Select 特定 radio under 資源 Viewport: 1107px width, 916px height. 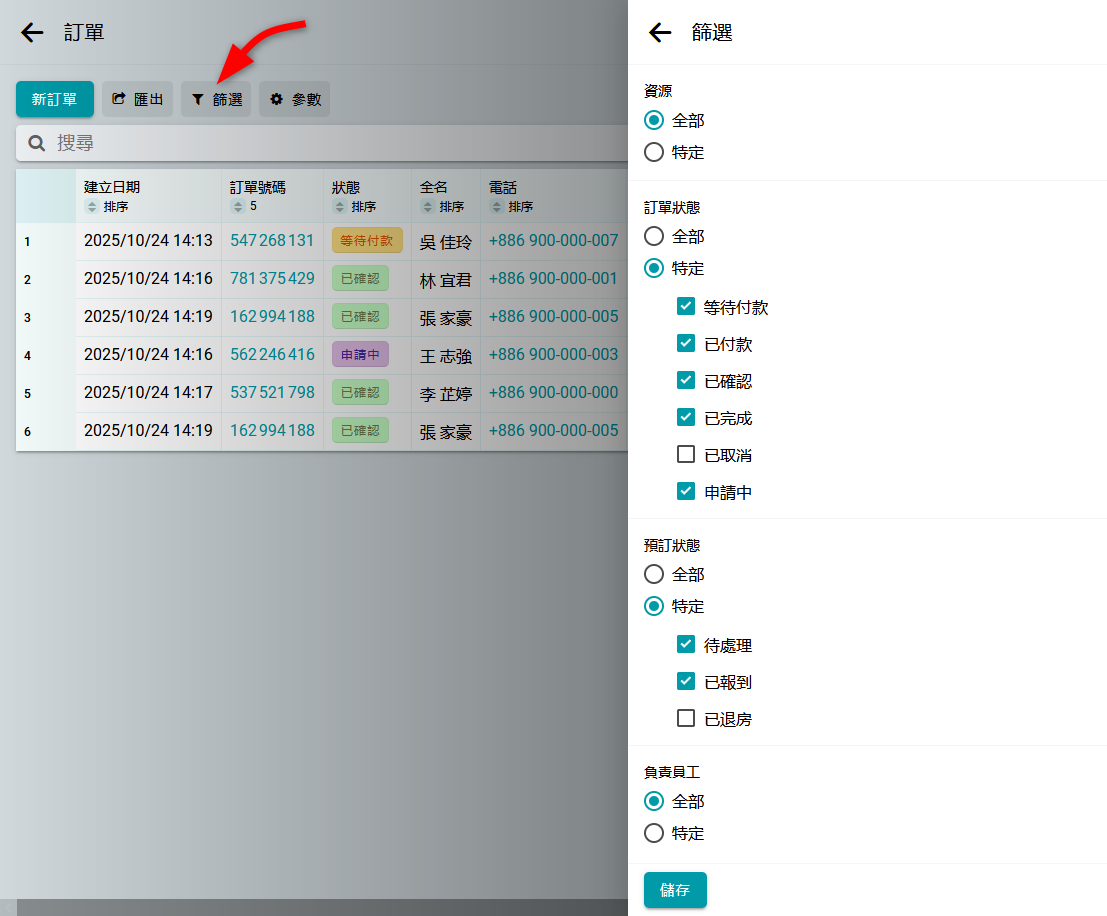(x=654, y=152)
